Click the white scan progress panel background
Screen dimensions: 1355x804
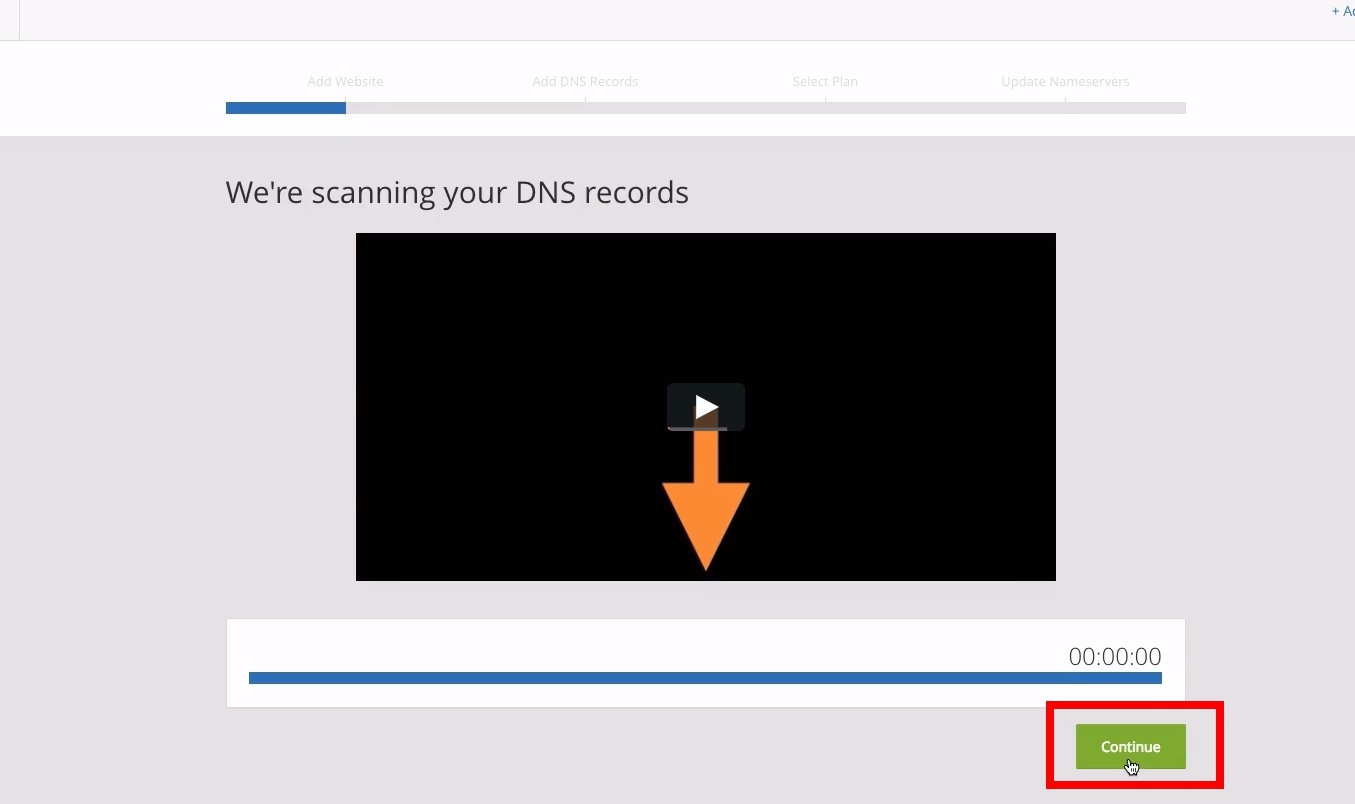point(600,645)
